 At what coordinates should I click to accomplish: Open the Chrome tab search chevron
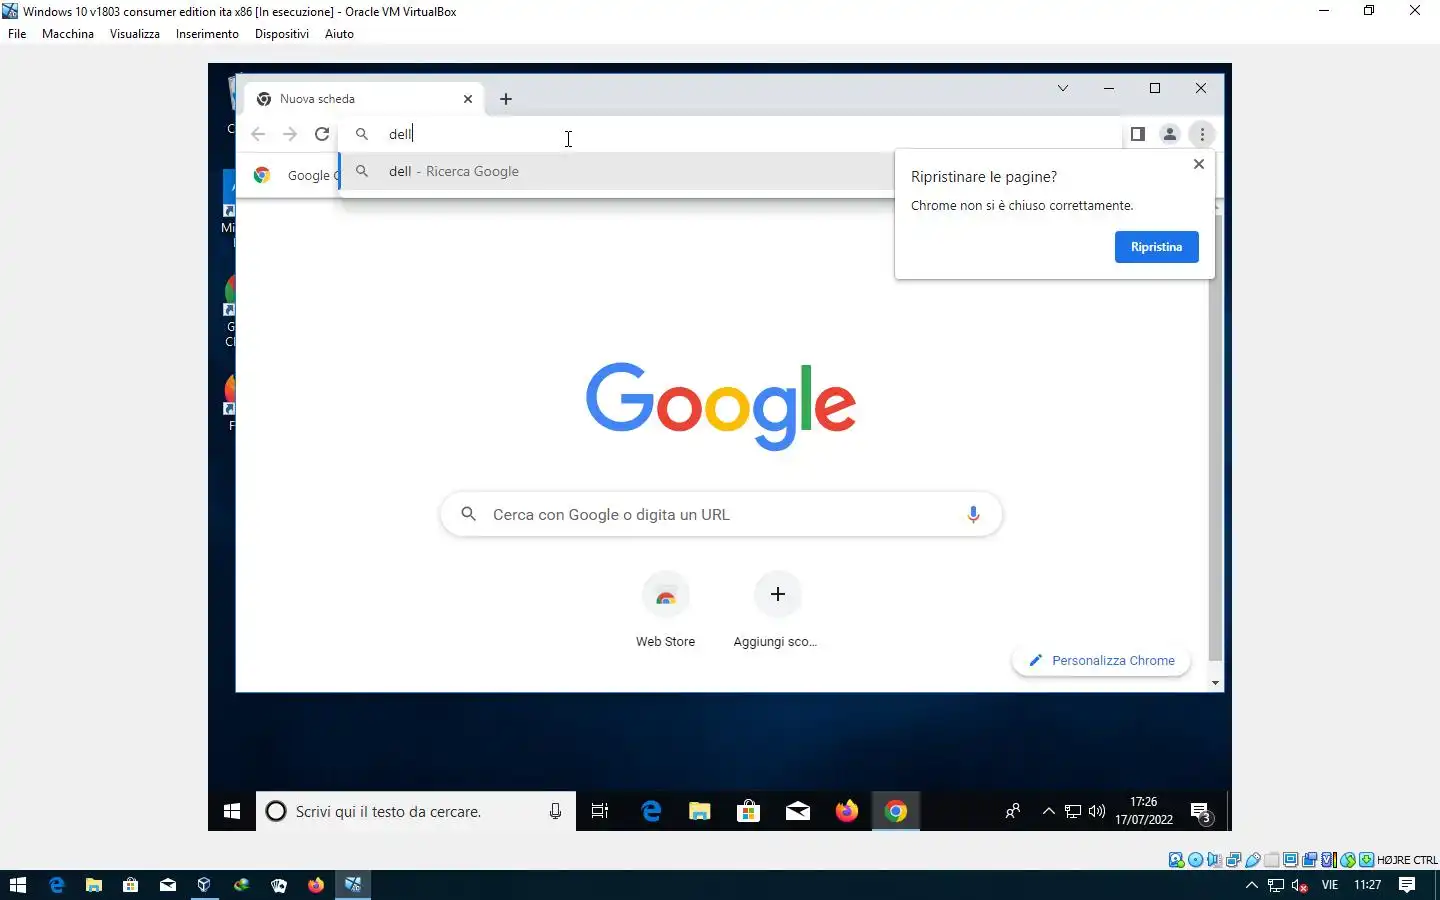coord(1063,88)
